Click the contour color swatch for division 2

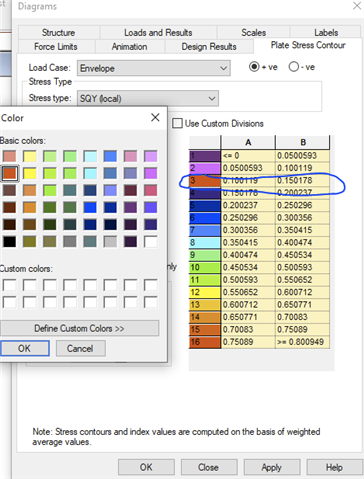tap(205, 168)
